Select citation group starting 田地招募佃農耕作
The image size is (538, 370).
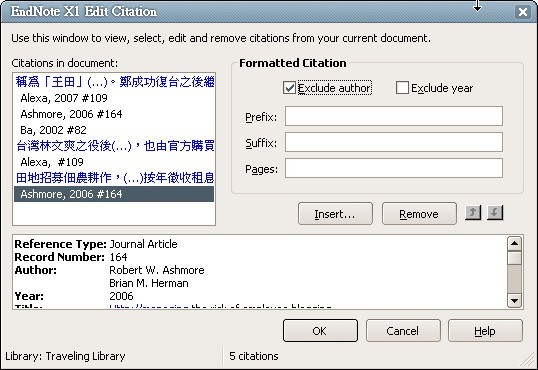point(115,178)
